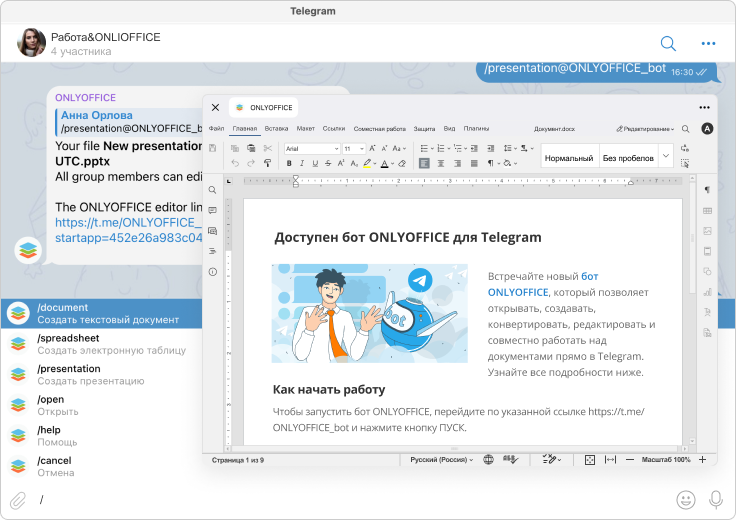Toggle justified alignment
Screen dimensions: 736x520
point(474,163)
